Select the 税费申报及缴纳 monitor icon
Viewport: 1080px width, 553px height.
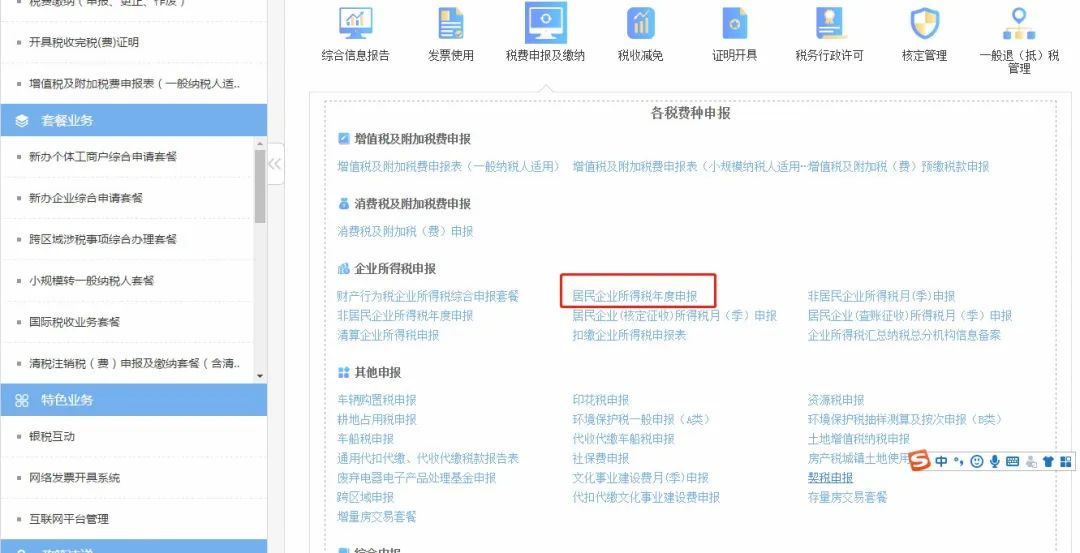point(546,23)
